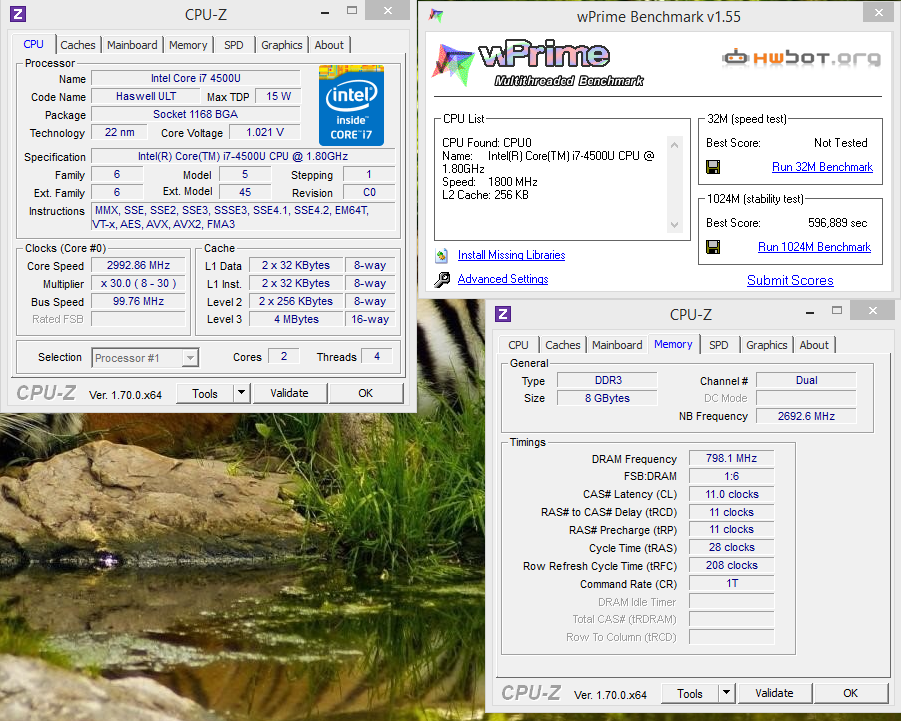Click CPU List scrollbar down arrow

(x=675, y=225)
